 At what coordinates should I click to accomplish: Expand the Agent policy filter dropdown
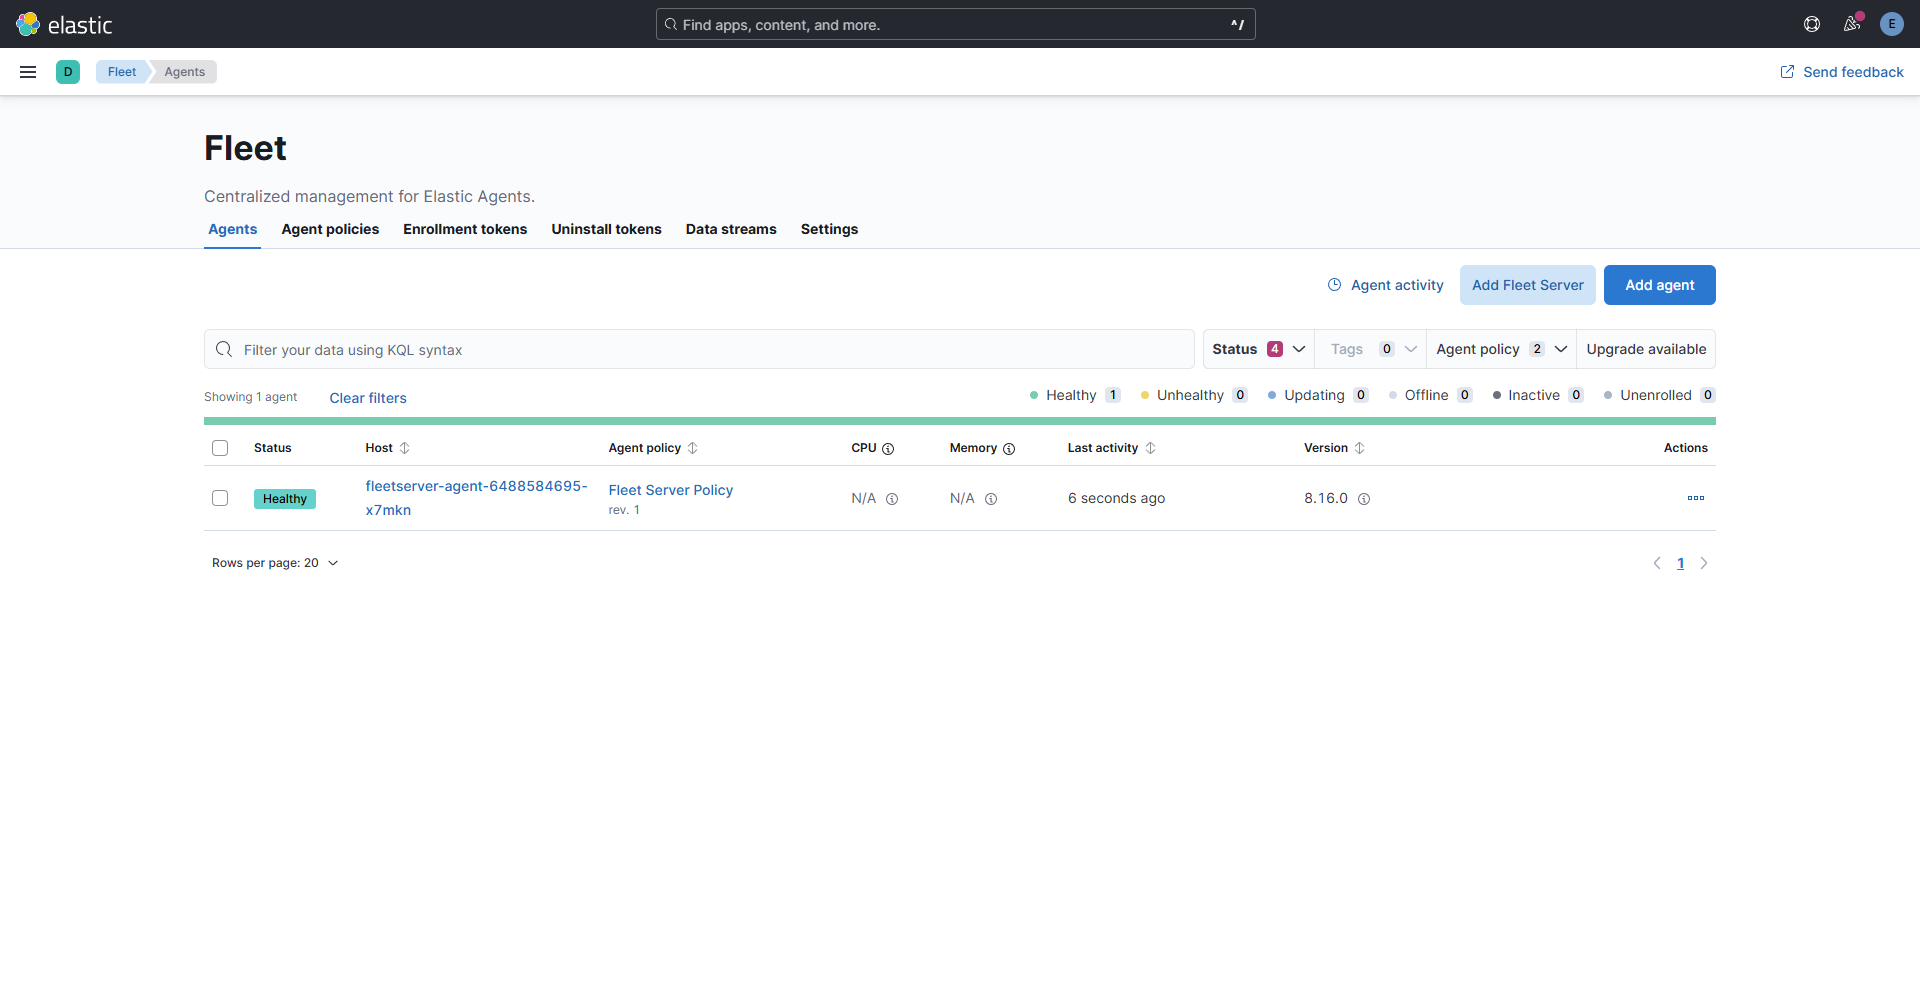click(1500, 349)
